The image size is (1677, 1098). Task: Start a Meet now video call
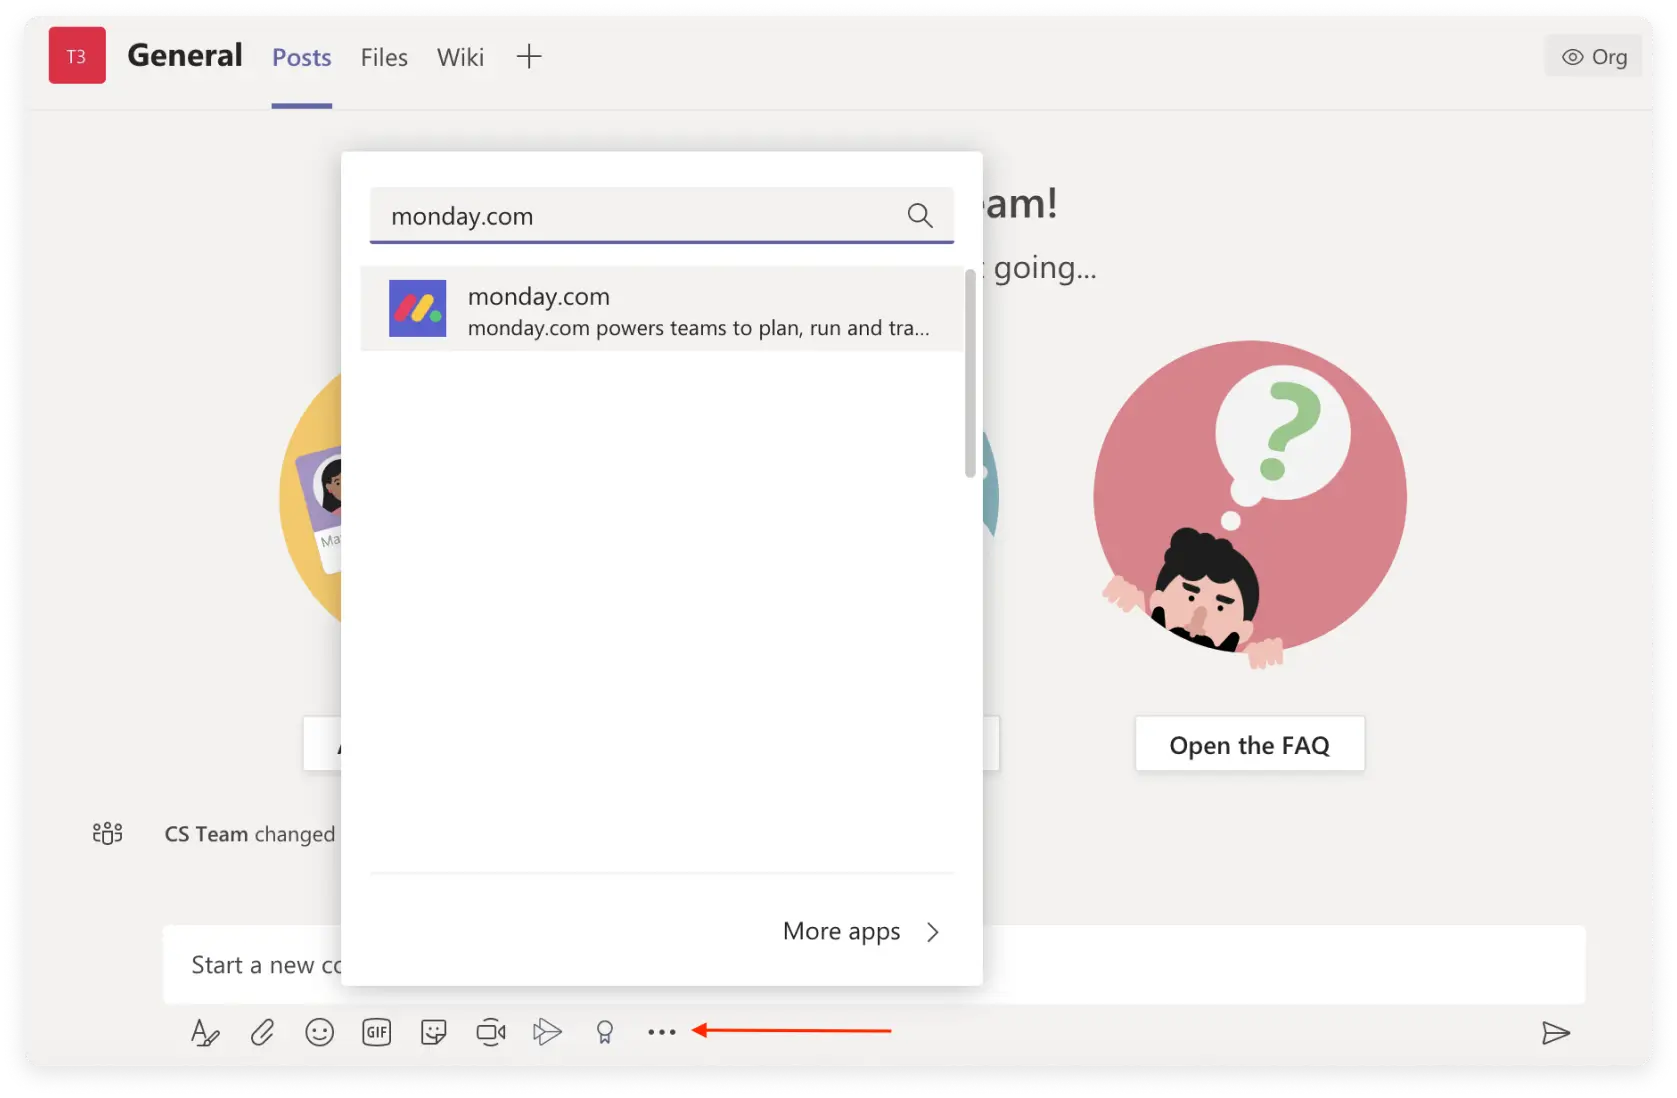(x=490, y=1032)
